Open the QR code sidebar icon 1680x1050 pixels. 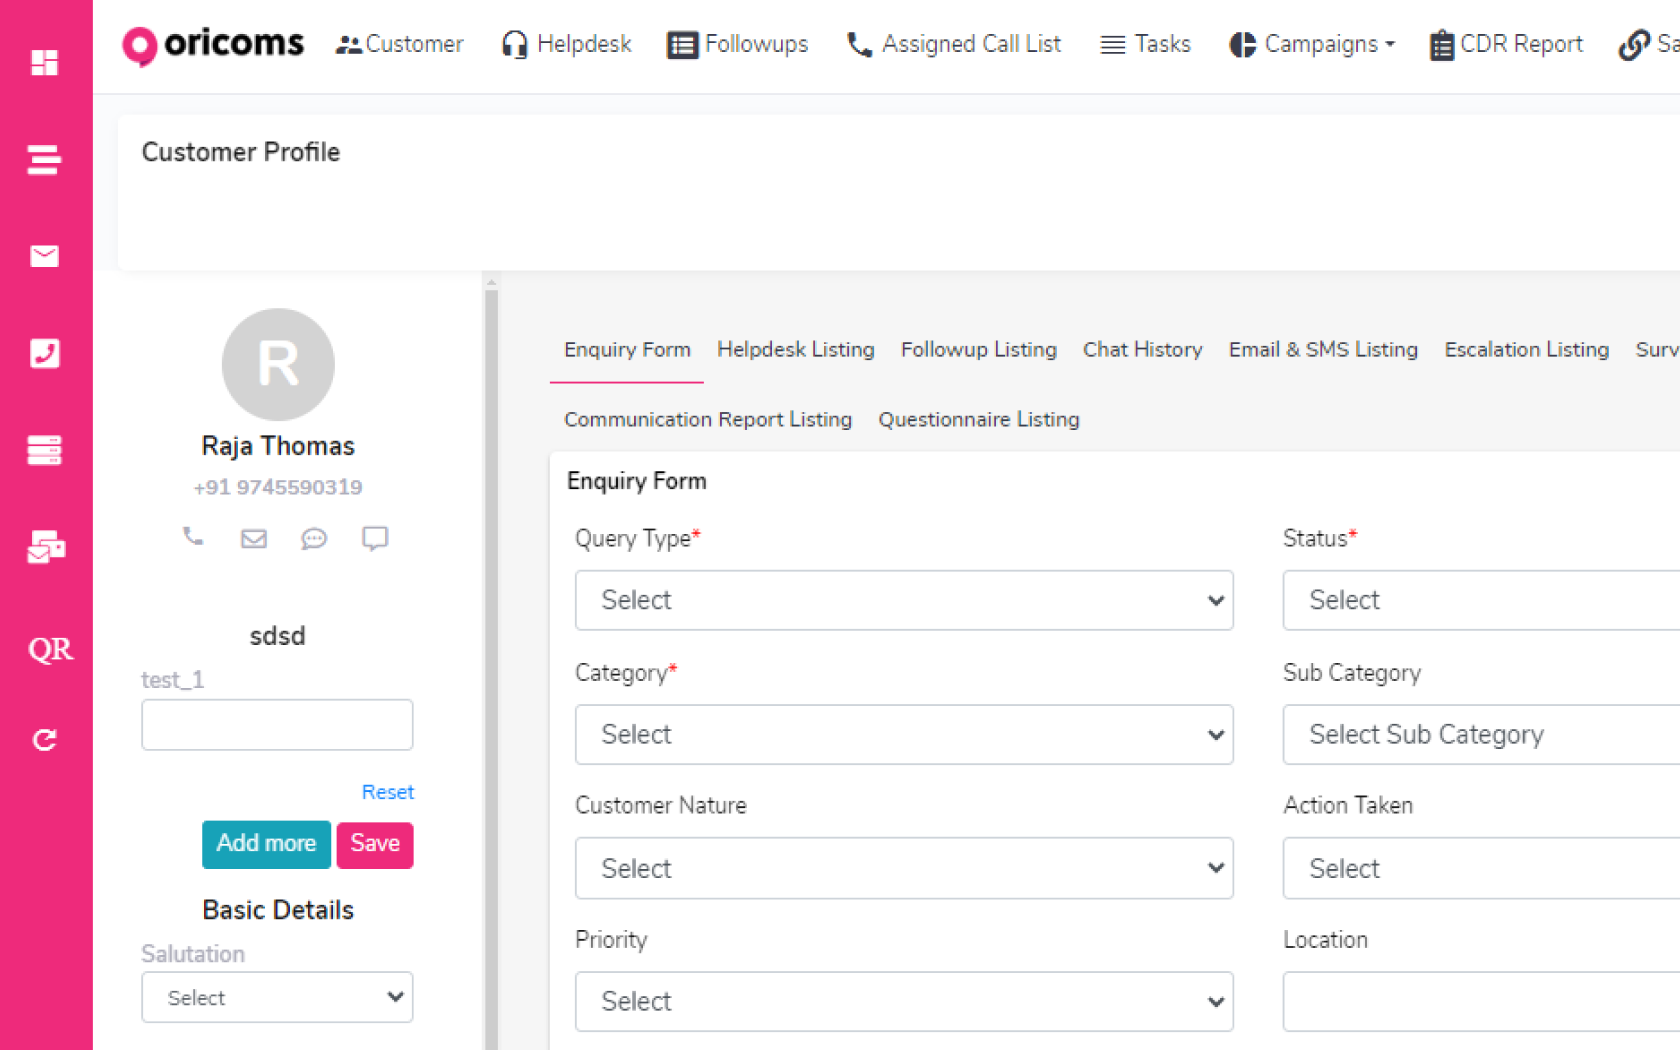(x=50, y=650)
